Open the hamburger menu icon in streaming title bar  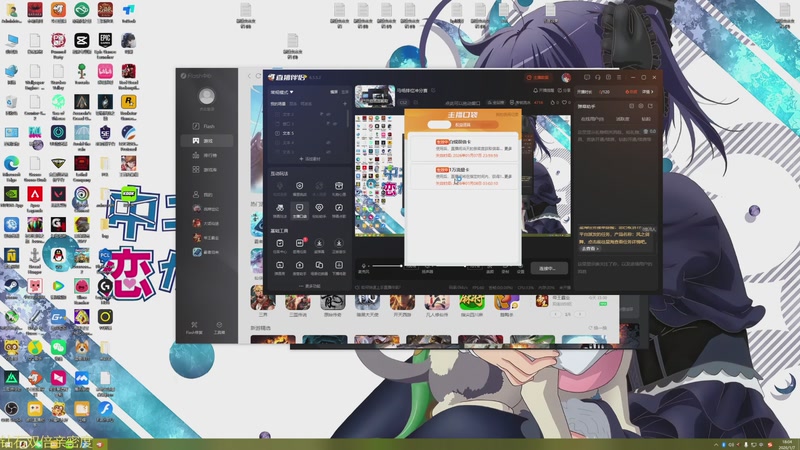click(x=619, y=78)
